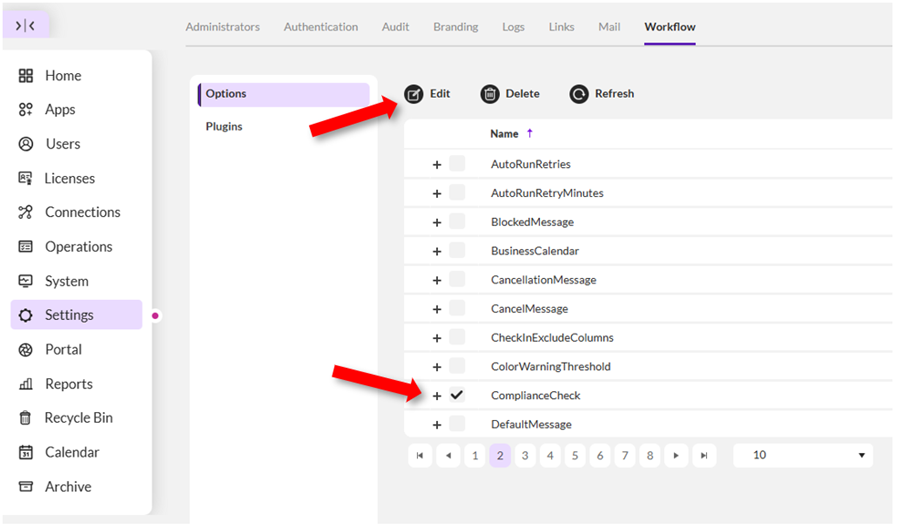Uncheck the ComplianceCheck row checkbox
This screenshot has width=902, height=529.
click(x=457, y=395)
